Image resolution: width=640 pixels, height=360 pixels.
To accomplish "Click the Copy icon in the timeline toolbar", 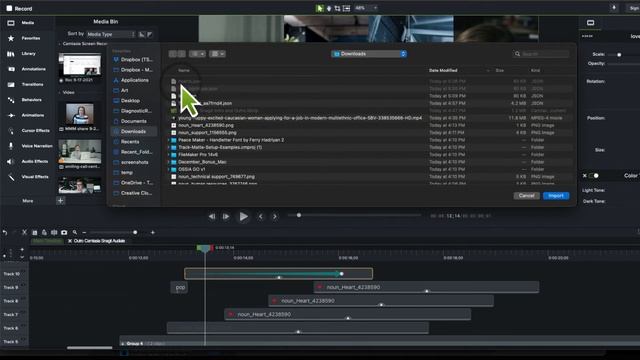I will (x=35, y=232).
